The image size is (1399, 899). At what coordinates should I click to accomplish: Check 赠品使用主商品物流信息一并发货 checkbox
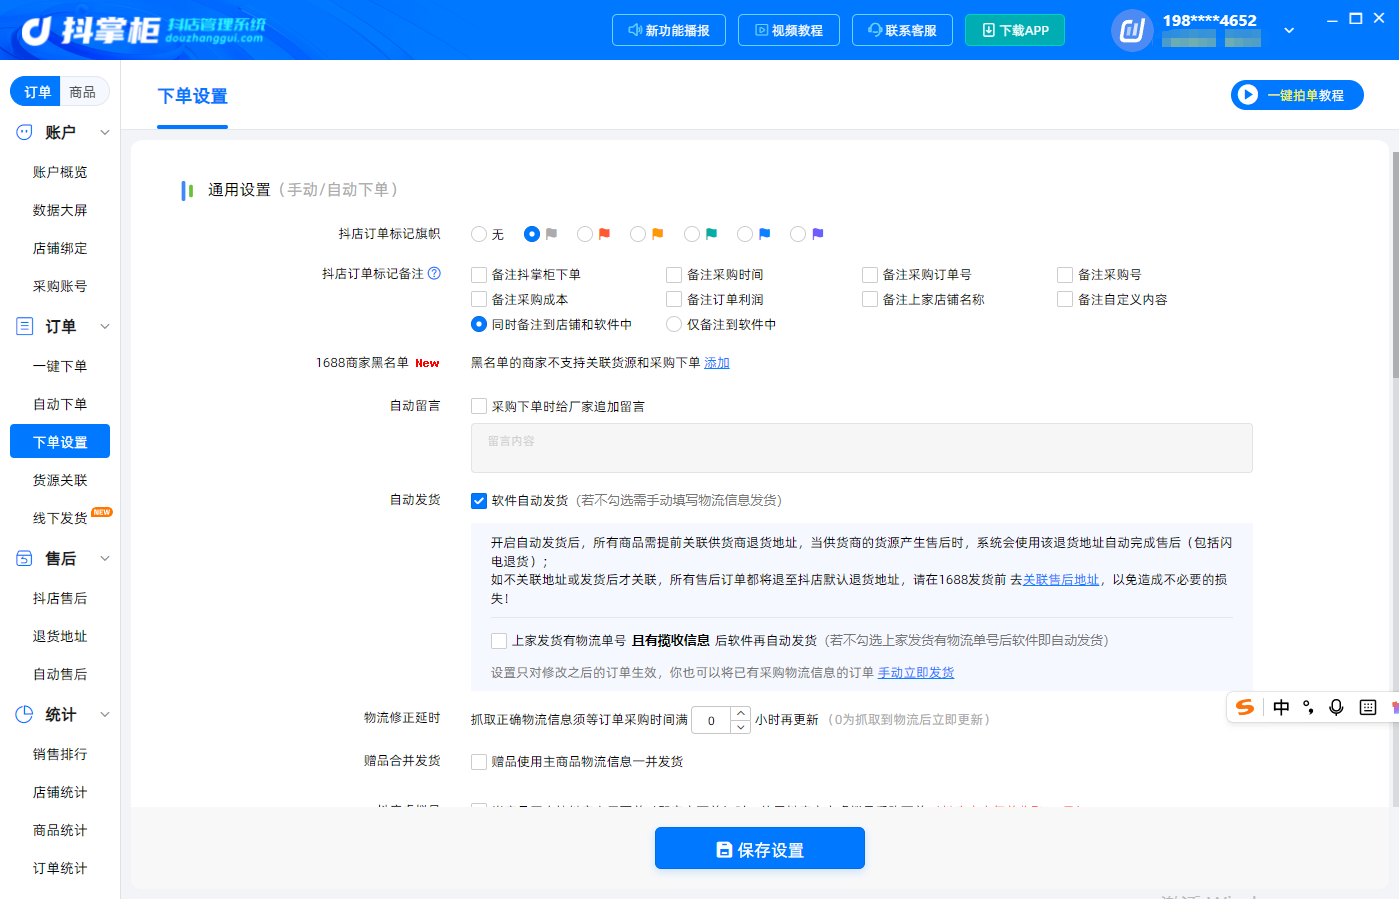(x=479, y=762)
